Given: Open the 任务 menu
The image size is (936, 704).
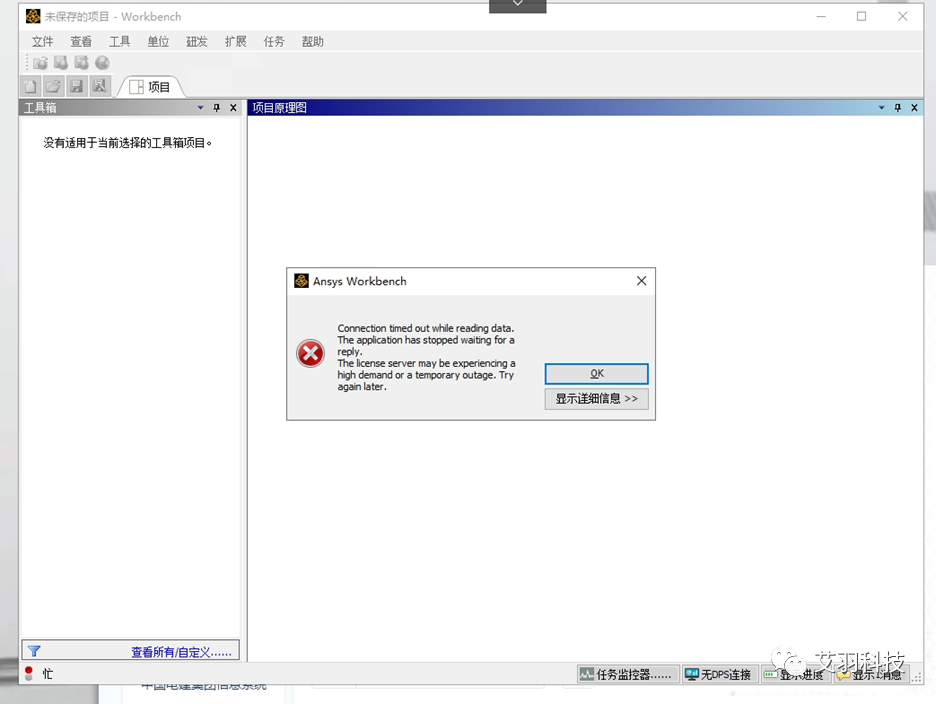Looking at the screenshot, I should (274, 42).
